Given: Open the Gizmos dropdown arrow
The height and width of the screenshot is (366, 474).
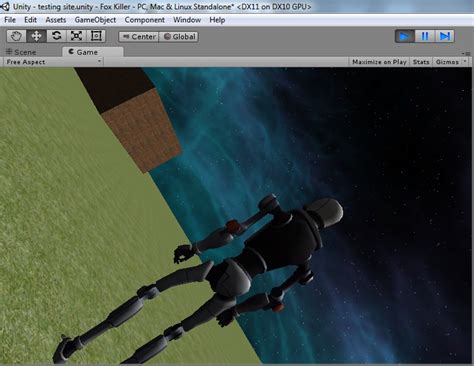Looking at the screenshot, I should click(465, 62).
